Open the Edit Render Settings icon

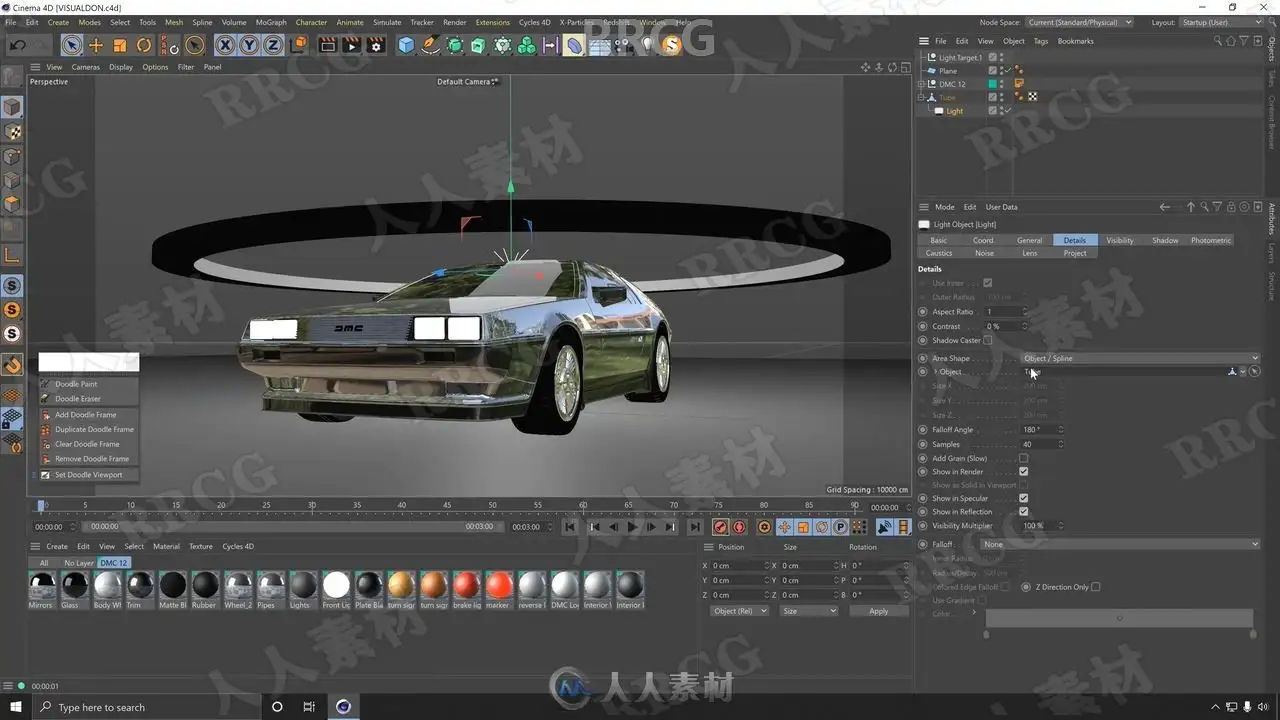[x=376, y=45]
